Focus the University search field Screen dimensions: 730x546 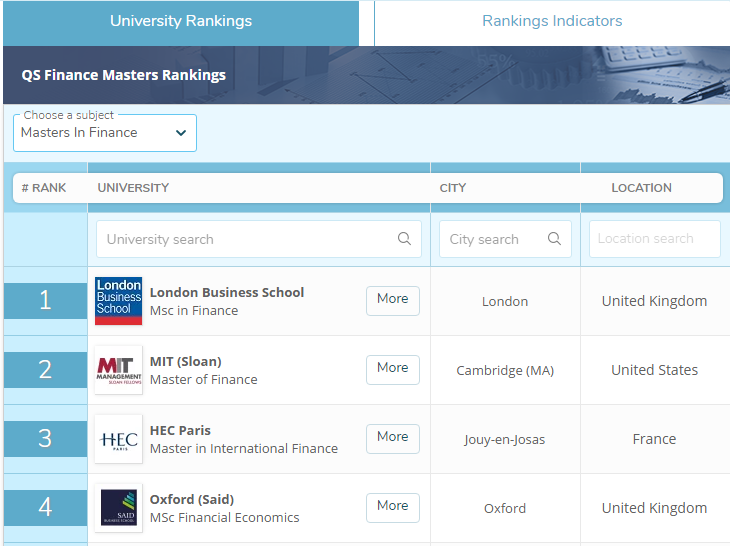point(250,239)
